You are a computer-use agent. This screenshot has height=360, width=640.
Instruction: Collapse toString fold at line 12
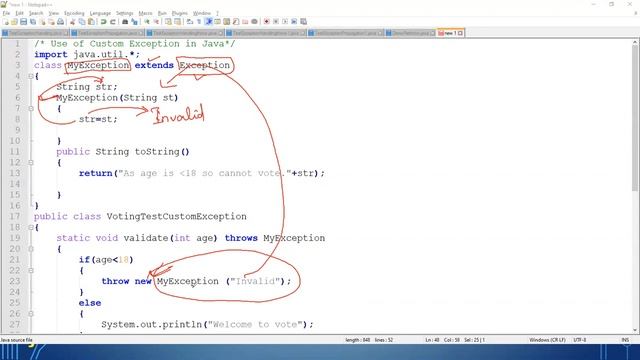point(31,162)
